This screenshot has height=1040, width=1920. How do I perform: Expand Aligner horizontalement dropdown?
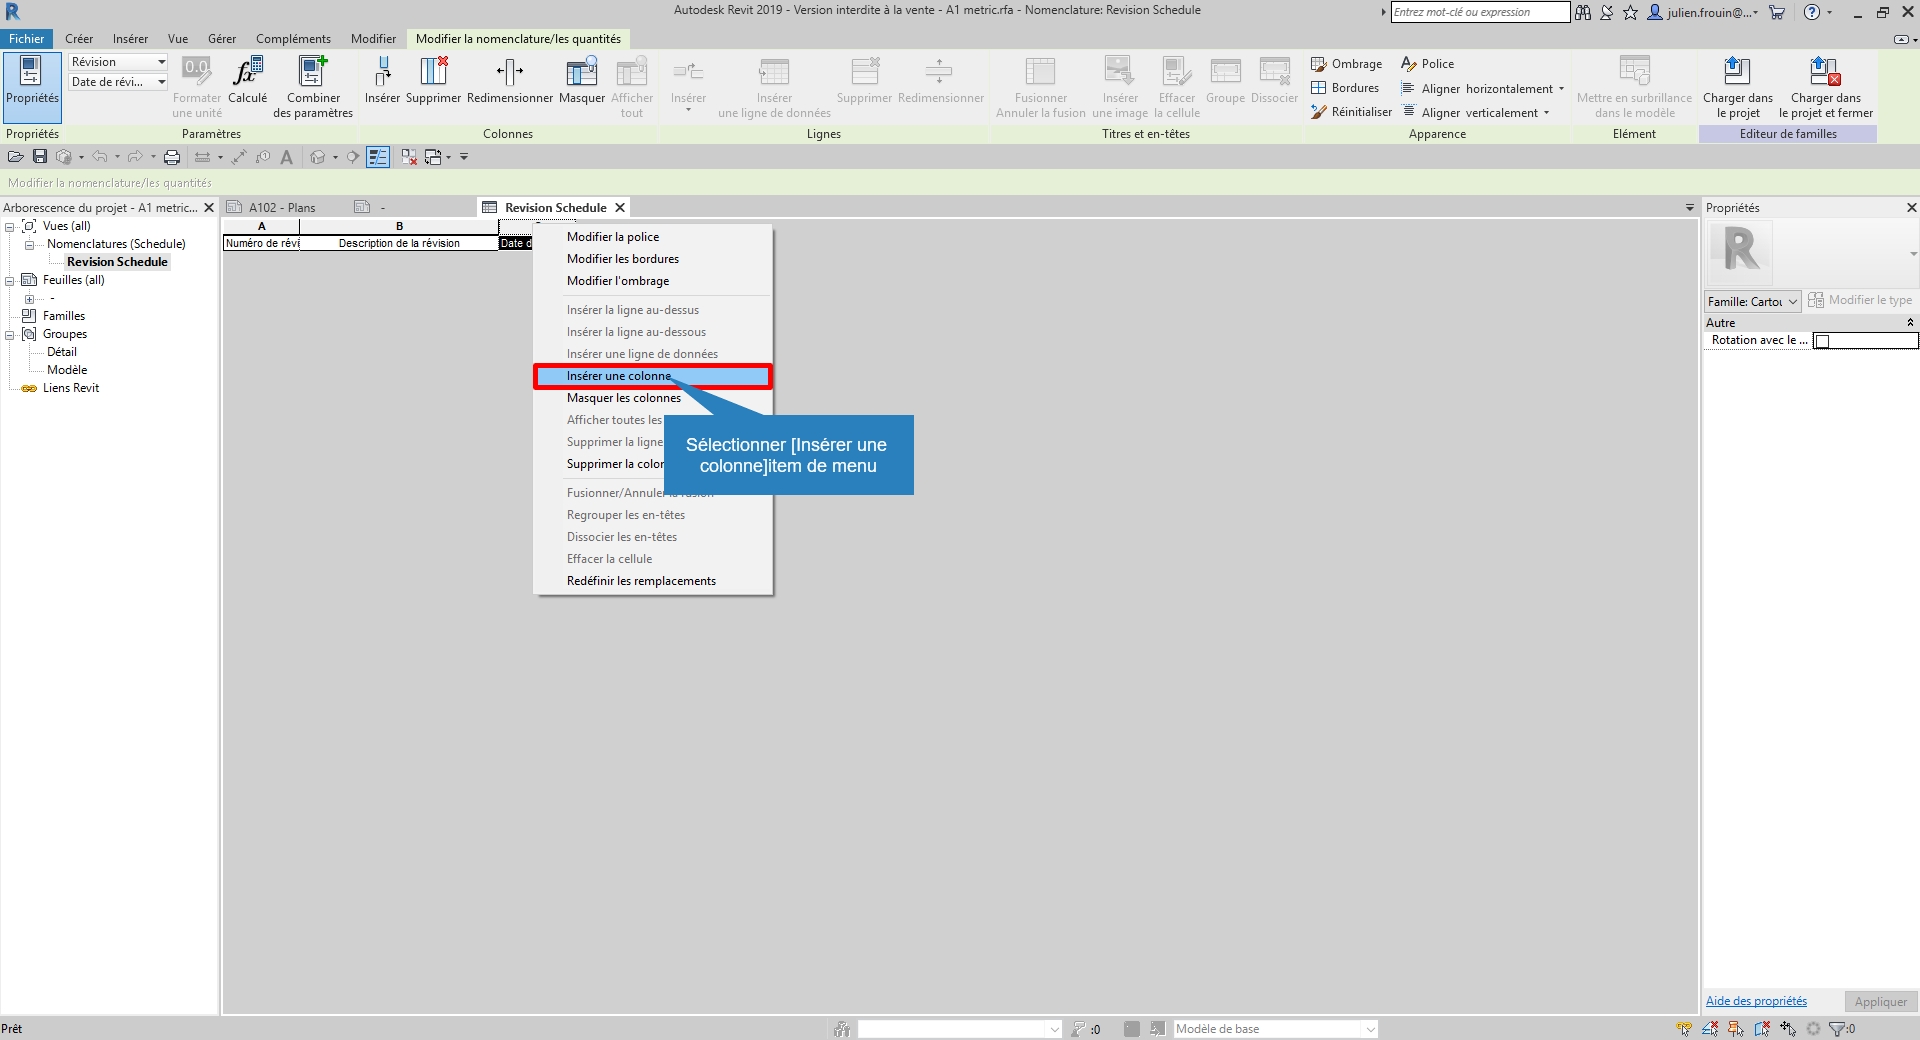pyautogui.click(x=1561, y=89)
